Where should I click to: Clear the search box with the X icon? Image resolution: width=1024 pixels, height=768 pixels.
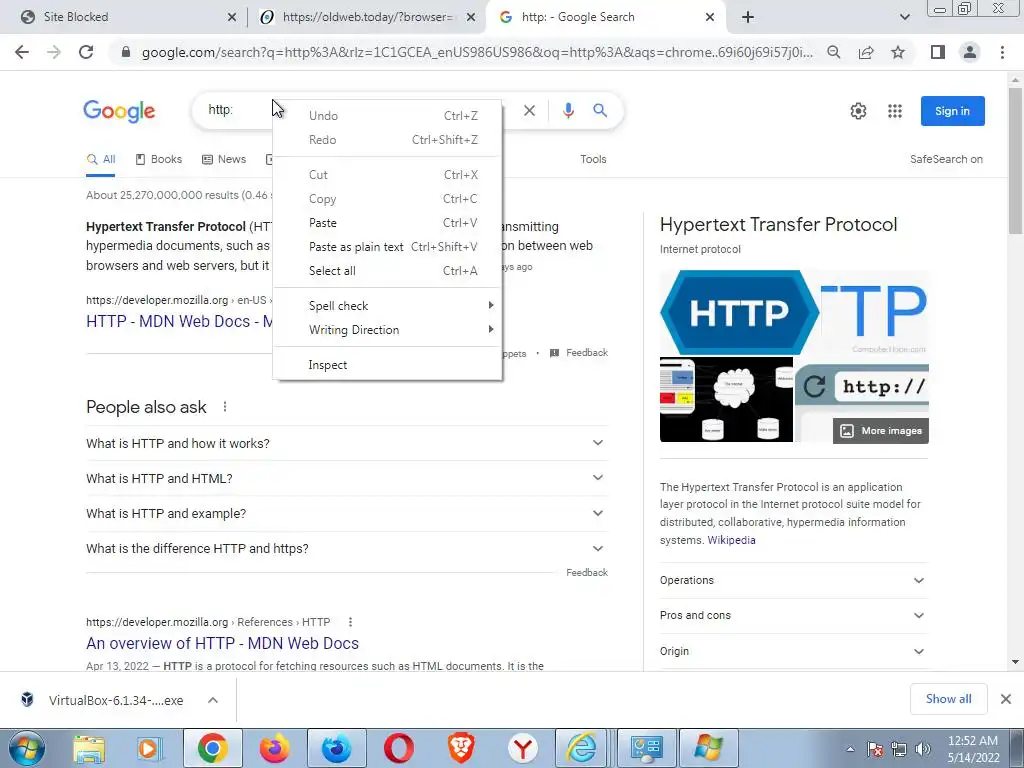pos(530,110)
